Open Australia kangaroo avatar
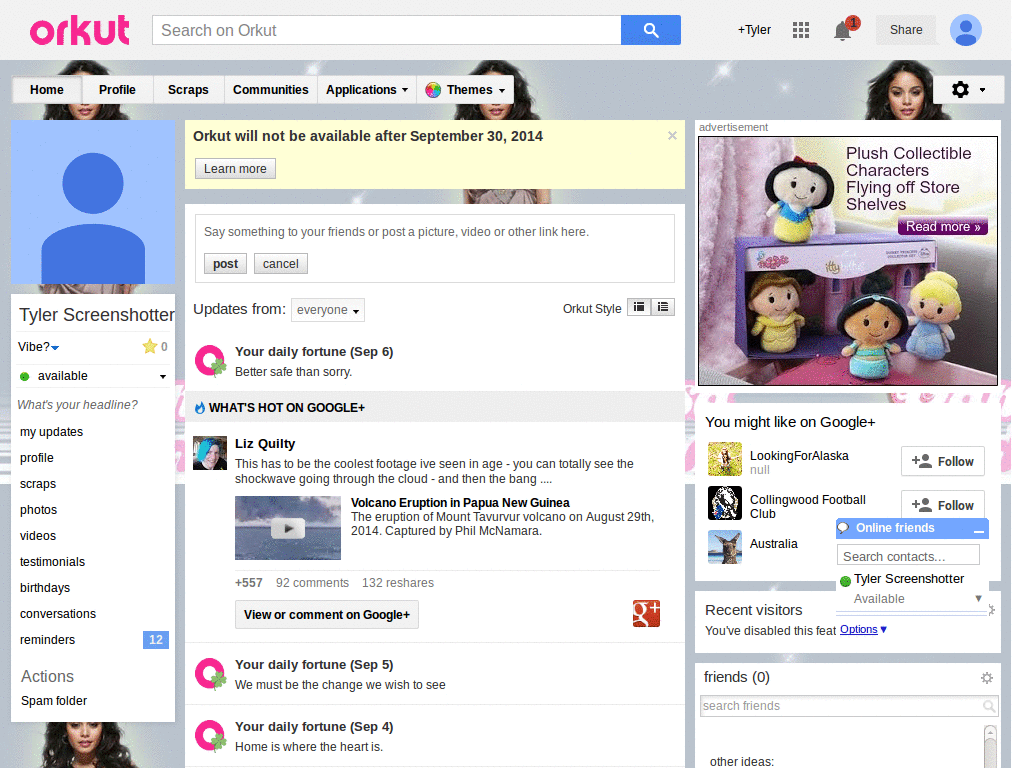Screen dimensions: 1024x768 [725, 547]
